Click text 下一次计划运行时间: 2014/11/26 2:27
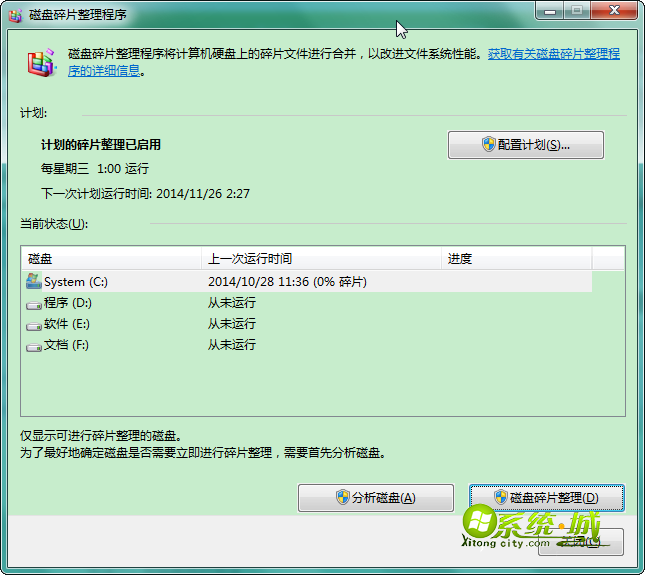This screenshot has width=645, height=575. coord(145,193)
